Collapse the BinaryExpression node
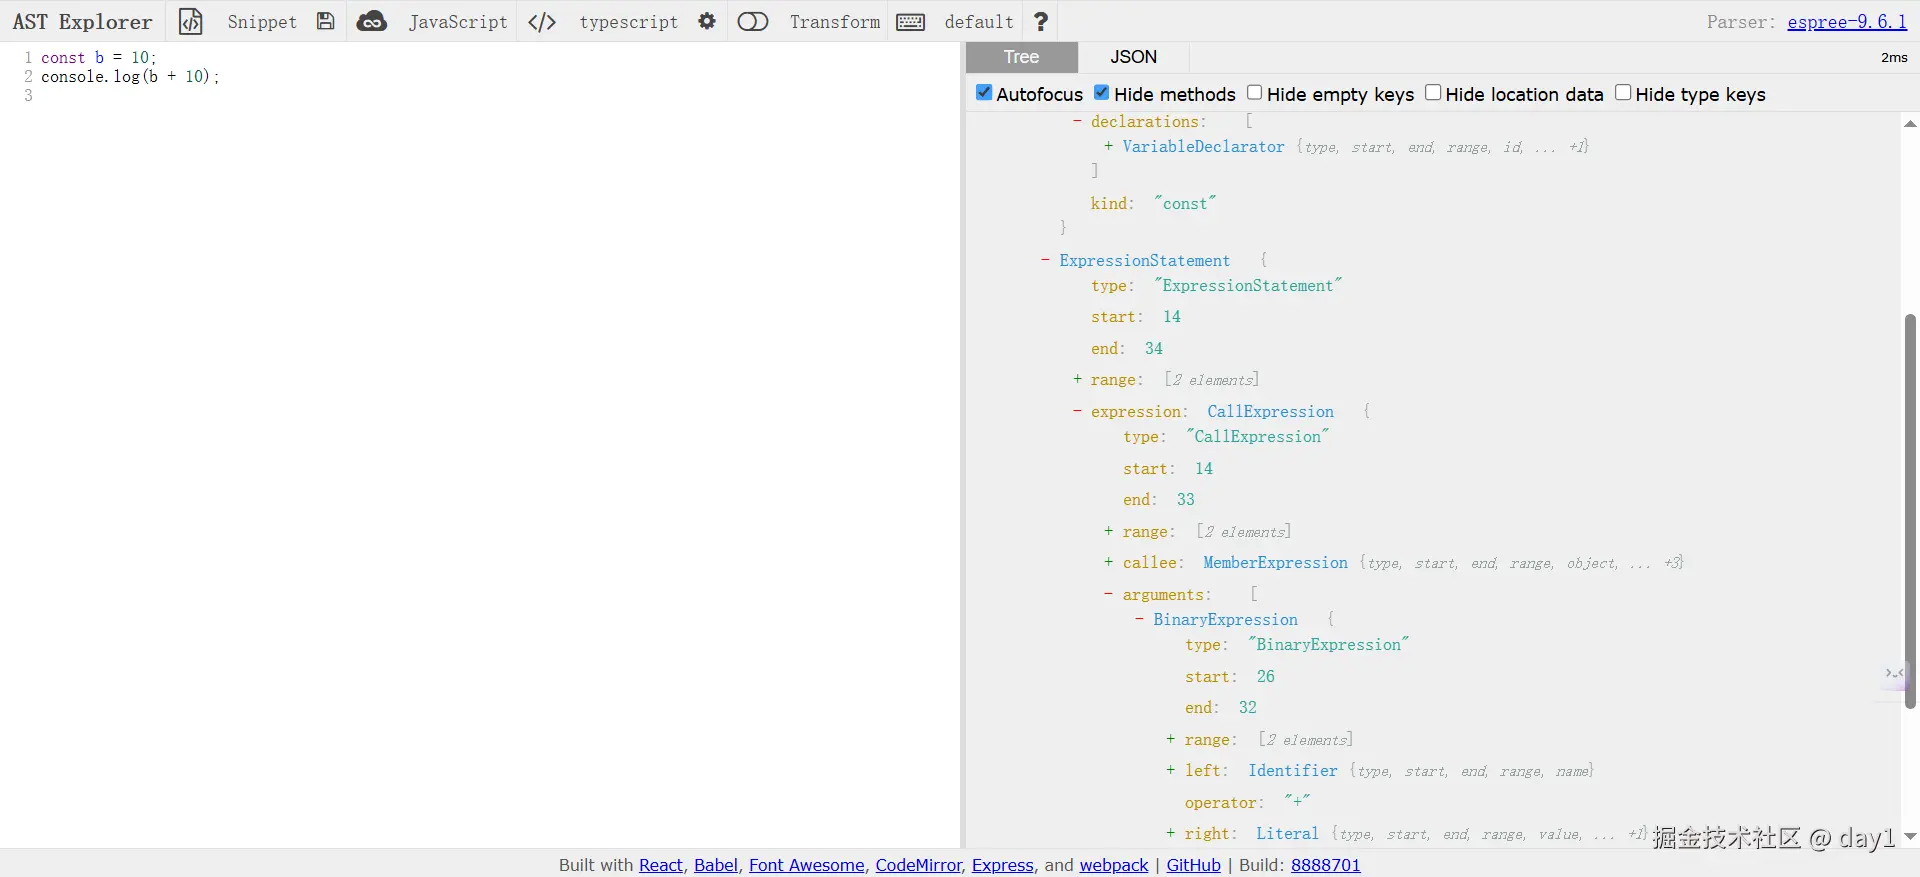Viewport: 1920px width, 877px height. click(1139, 619)
